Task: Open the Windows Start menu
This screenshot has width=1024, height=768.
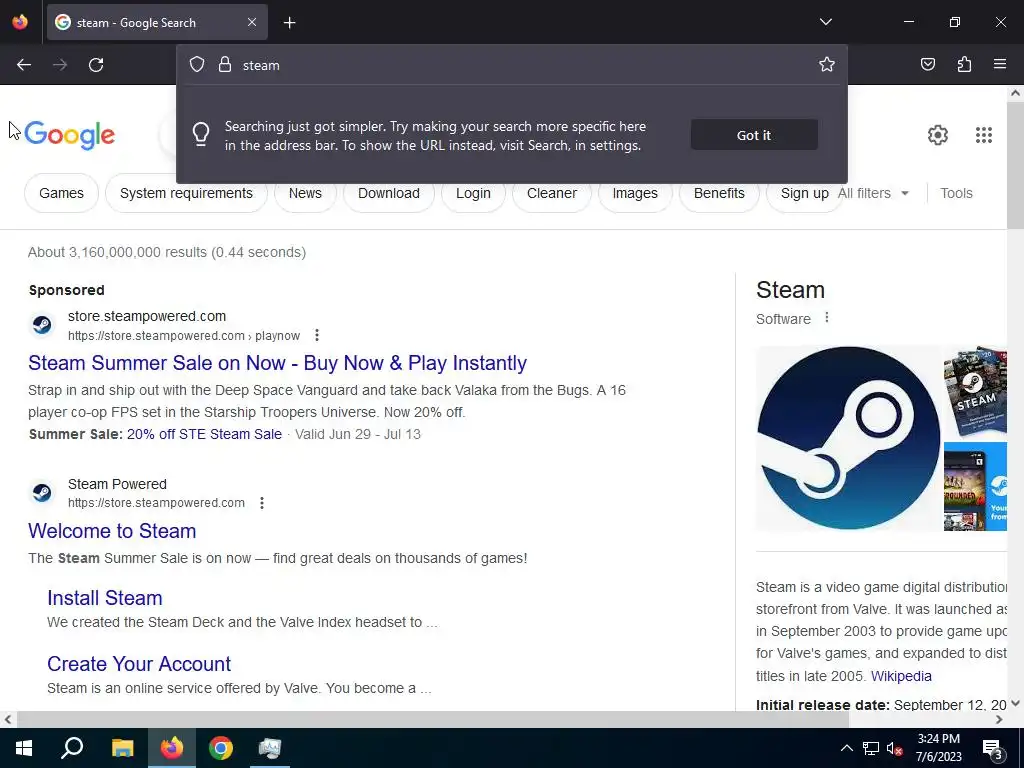Action: click(24, 748)
